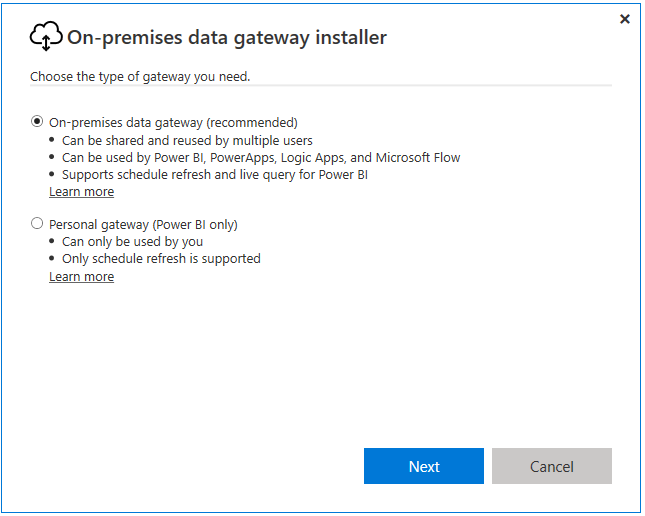Click 'Supports schedule refresh and live query' line
Screen dimensions: 645x516
pyautogui.click(x=215, y=175)
